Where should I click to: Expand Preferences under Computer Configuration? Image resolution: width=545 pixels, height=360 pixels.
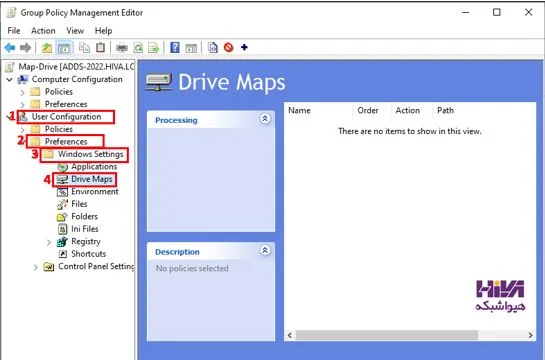click(23, 105)
